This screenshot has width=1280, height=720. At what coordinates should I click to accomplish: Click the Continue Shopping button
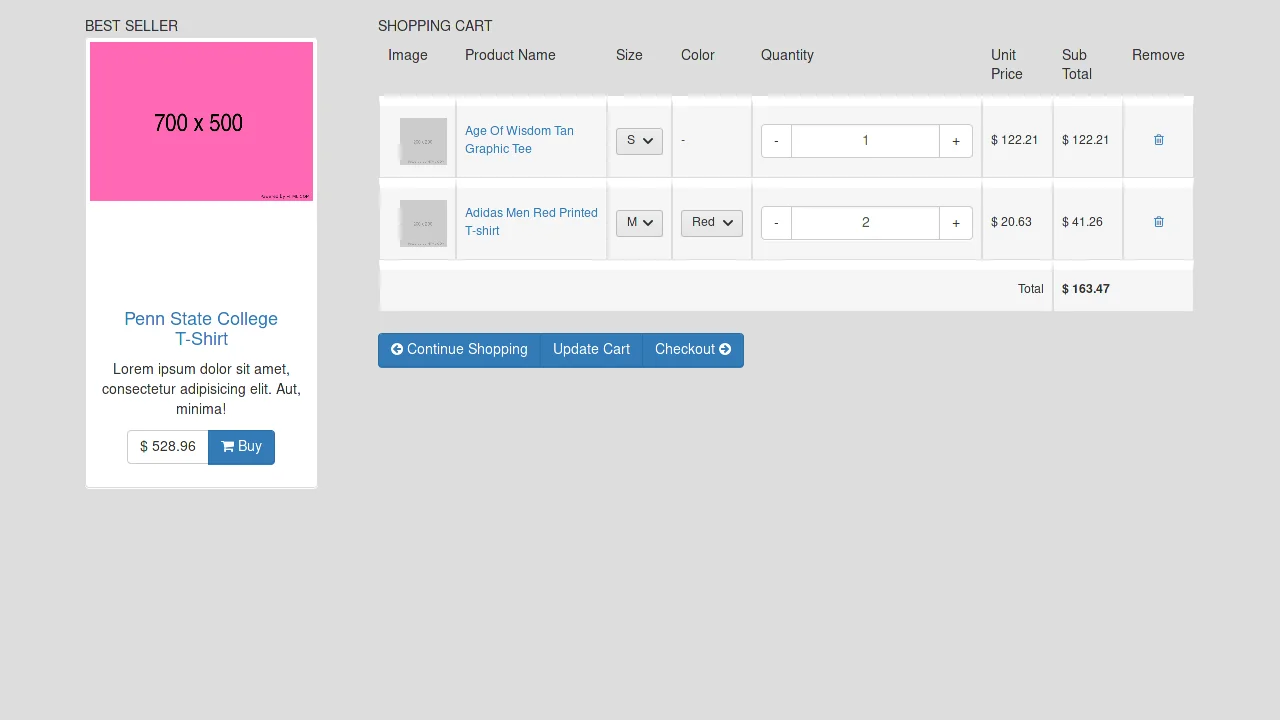459,349
